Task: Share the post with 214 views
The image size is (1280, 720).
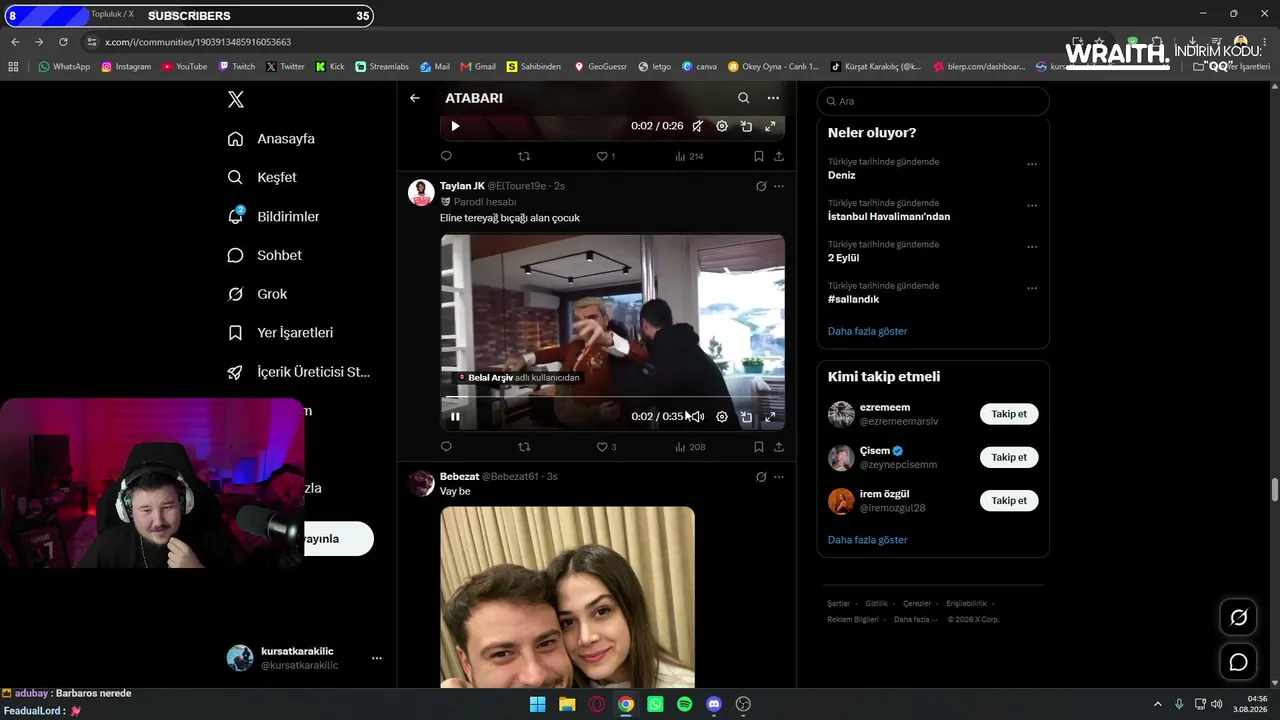Action: [779, 156]
